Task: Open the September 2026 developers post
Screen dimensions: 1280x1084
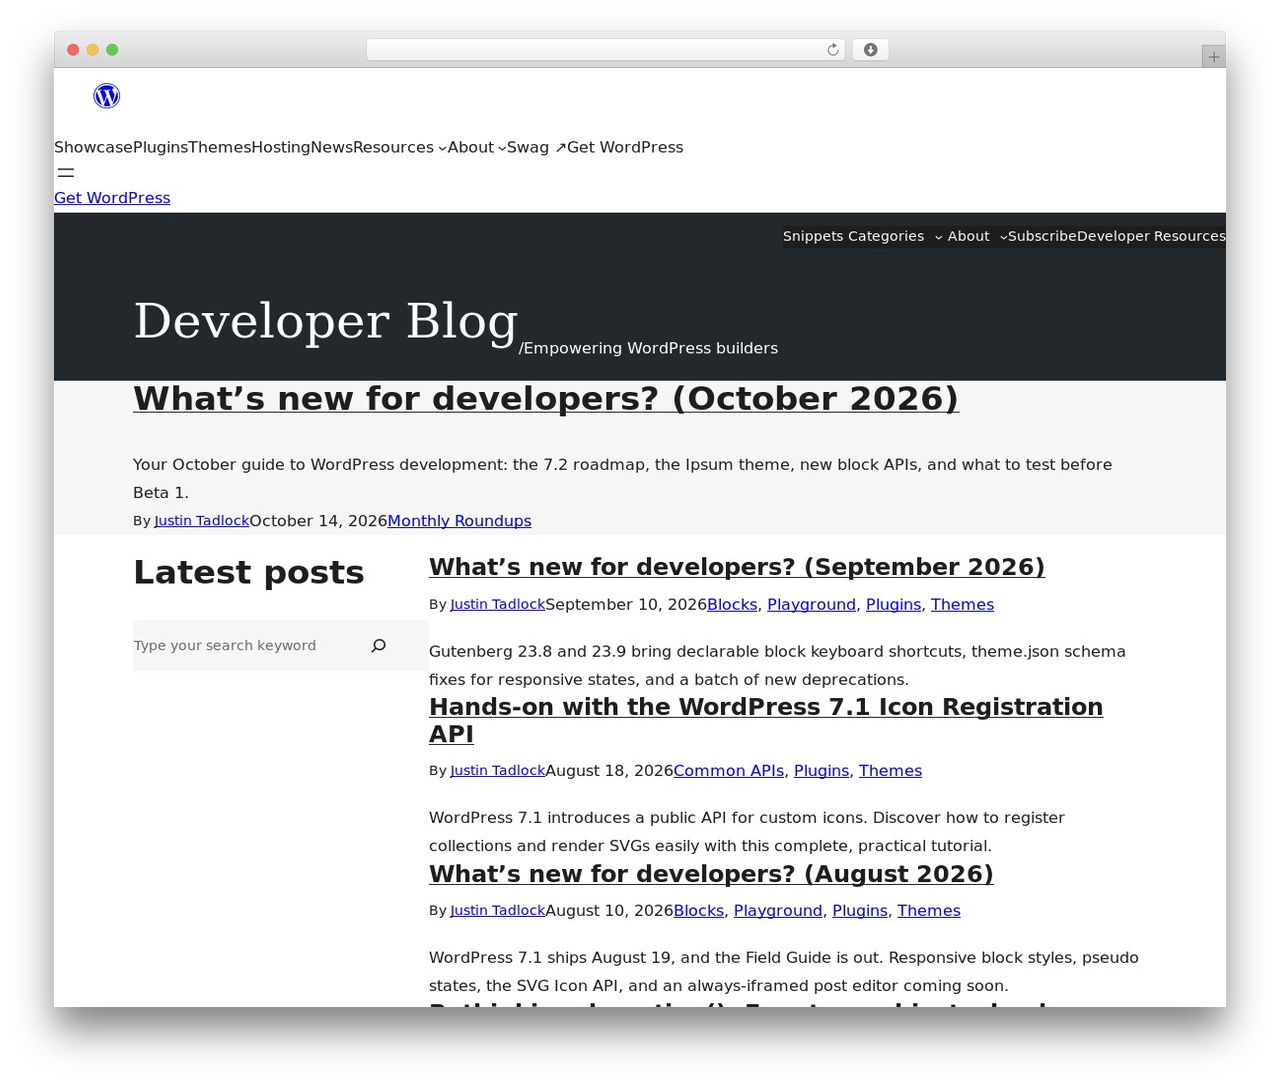Action: click(737, 567)
